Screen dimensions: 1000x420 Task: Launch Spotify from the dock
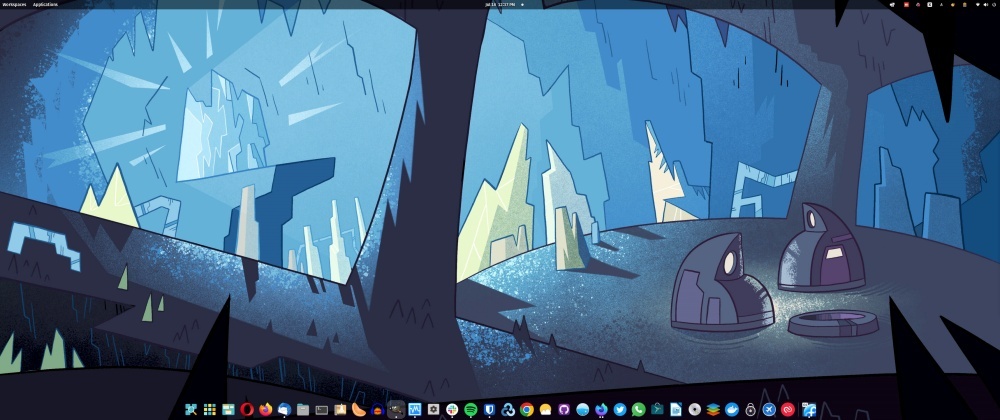[x=471, y=409]
